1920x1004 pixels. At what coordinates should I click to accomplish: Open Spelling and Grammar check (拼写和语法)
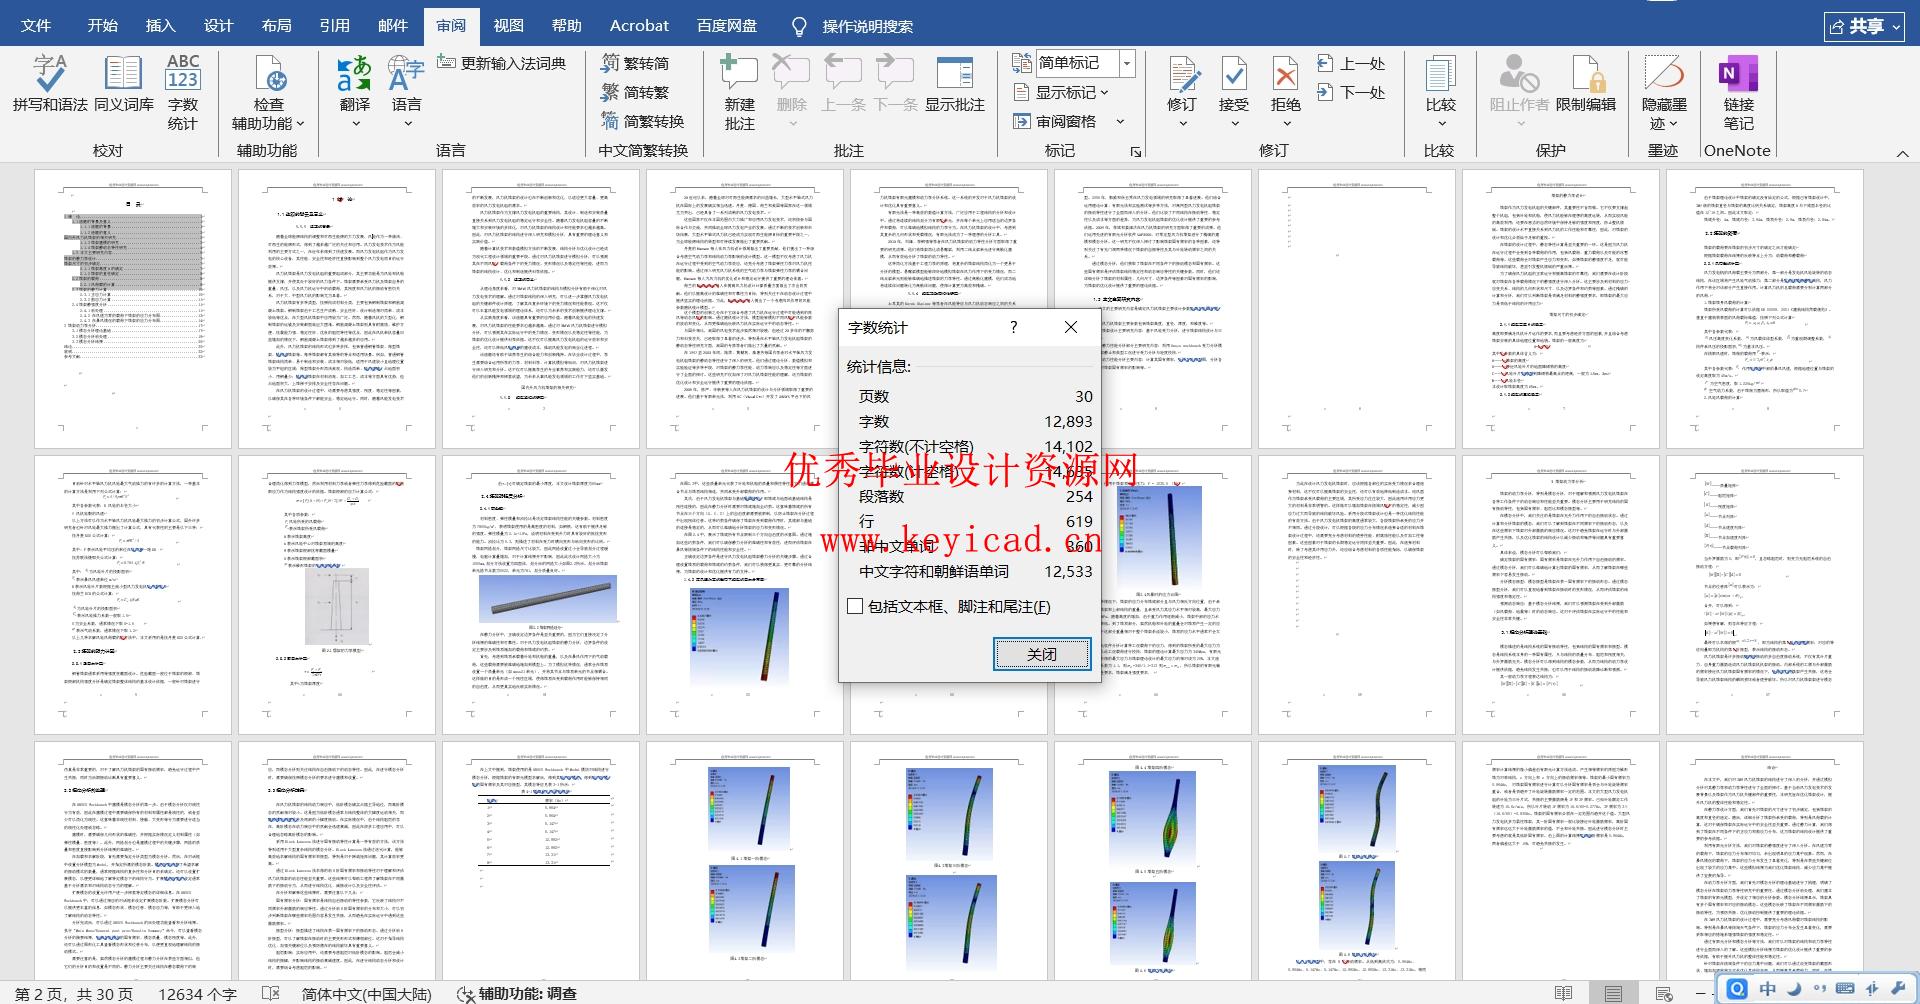point(50,84)
